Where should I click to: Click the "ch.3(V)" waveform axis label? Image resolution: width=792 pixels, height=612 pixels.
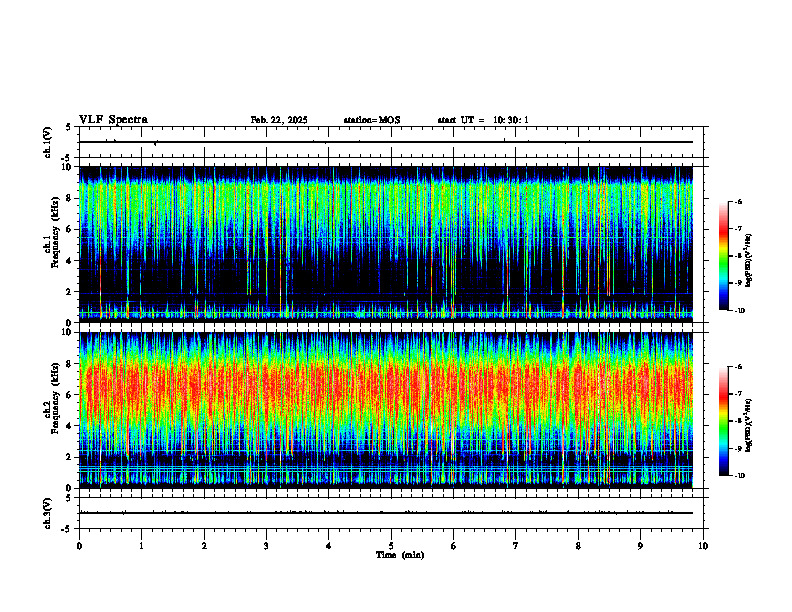[x=48, y=513]
